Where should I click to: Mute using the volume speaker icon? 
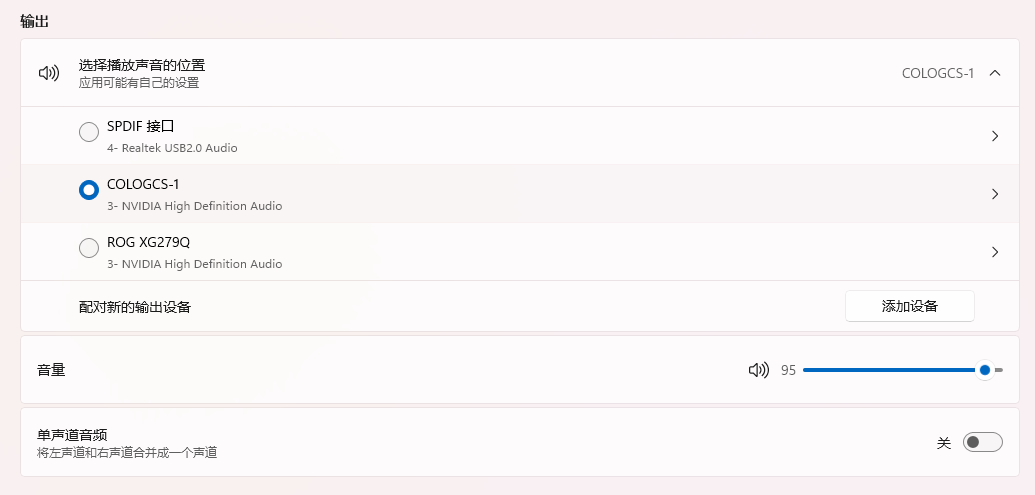(758, 370)
